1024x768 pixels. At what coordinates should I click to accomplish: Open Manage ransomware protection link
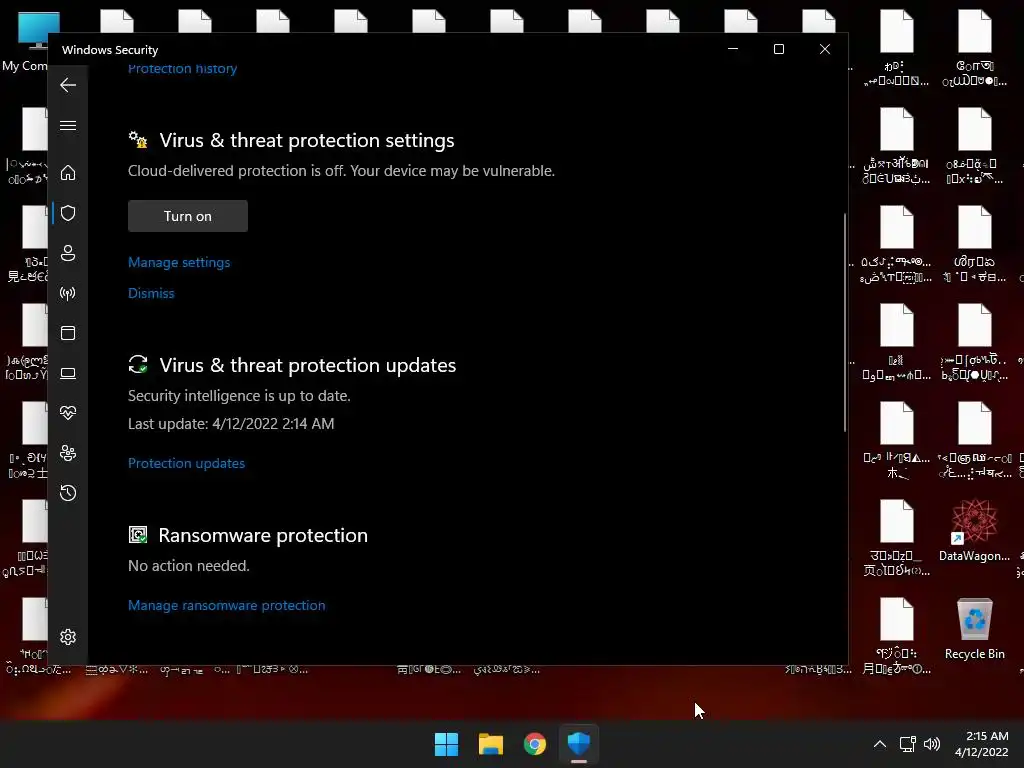(x=227, y=605)
